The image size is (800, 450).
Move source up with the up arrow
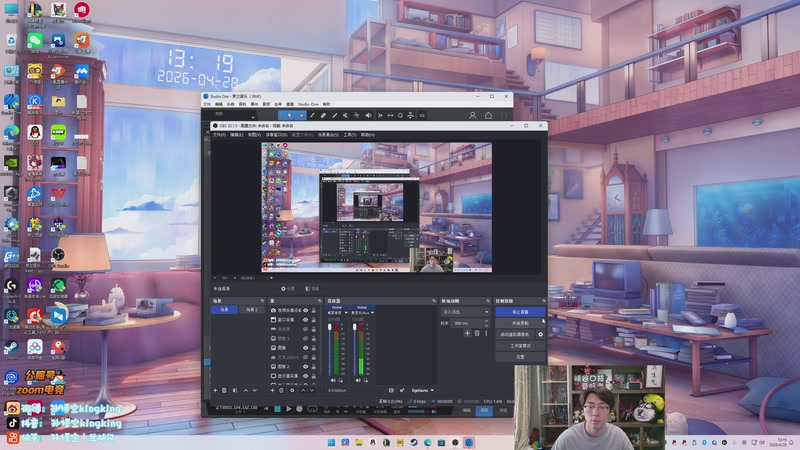(x=303, y=390)
